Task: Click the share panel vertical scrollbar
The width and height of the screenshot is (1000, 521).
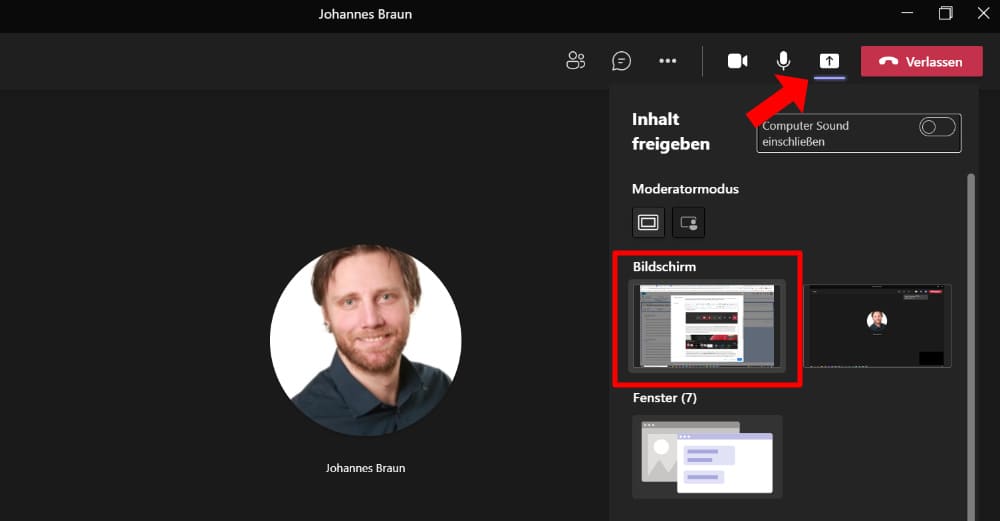Action: [971, 344]
